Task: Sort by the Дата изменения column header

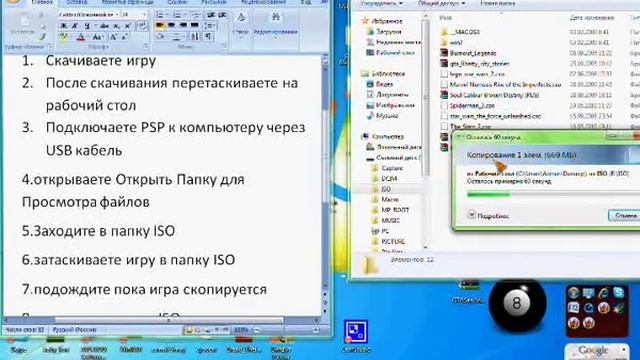Action: [x=592, y=18]
